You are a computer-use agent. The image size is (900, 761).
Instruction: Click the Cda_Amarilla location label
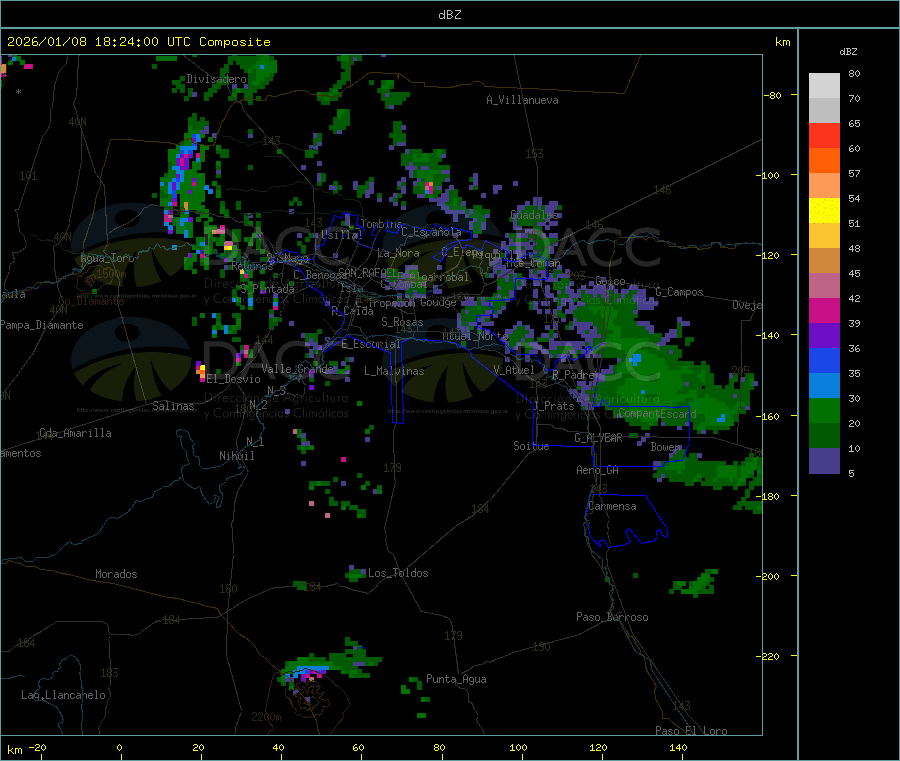75,433
